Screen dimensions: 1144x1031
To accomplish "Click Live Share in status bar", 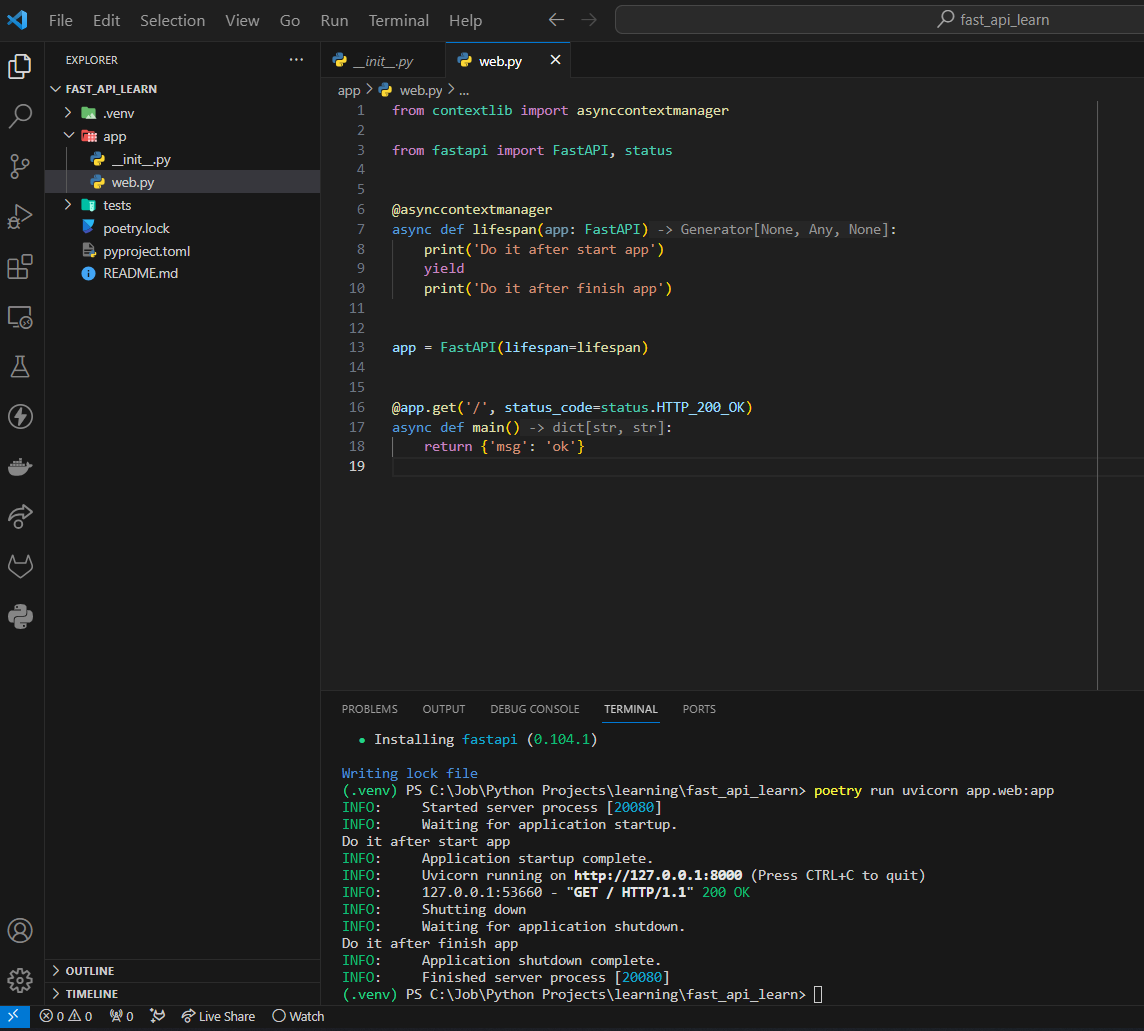I will point(218,1016).
